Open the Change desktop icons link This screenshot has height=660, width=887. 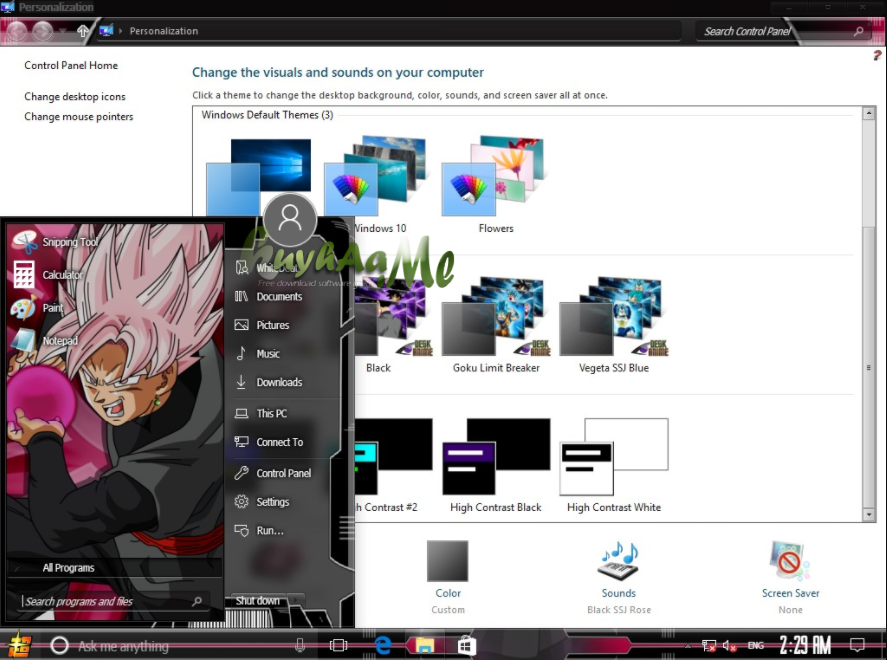coord(75,97)
